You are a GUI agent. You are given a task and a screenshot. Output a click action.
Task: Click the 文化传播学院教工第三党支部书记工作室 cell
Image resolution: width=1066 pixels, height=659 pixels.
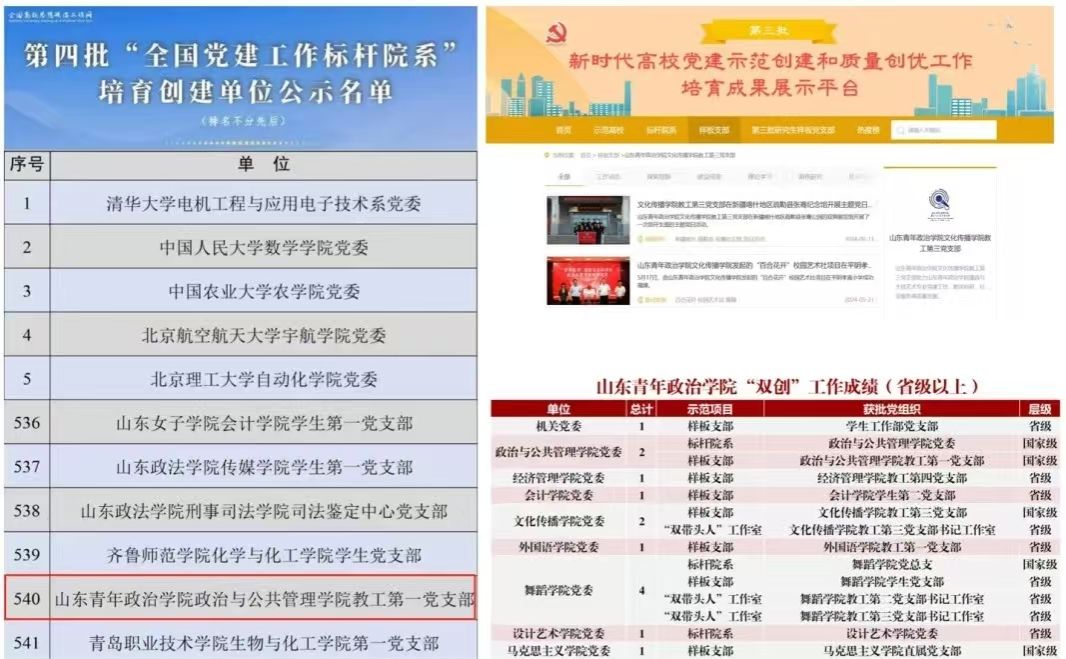892,530
